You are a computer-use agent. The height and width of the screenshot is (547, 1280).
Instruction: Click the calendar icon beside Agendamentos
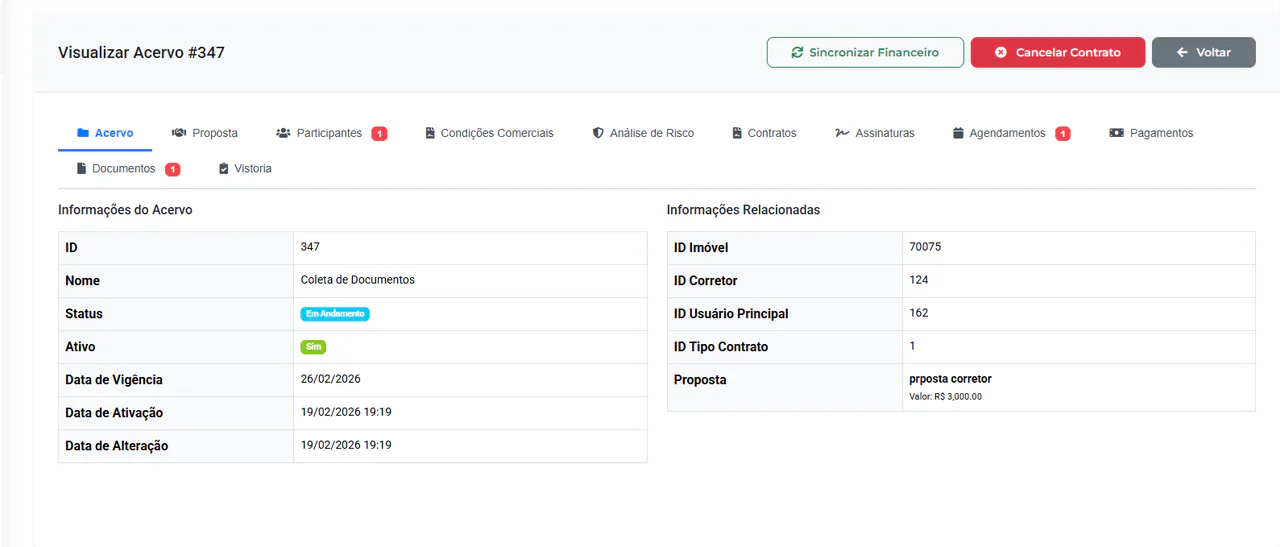(958, 133)
